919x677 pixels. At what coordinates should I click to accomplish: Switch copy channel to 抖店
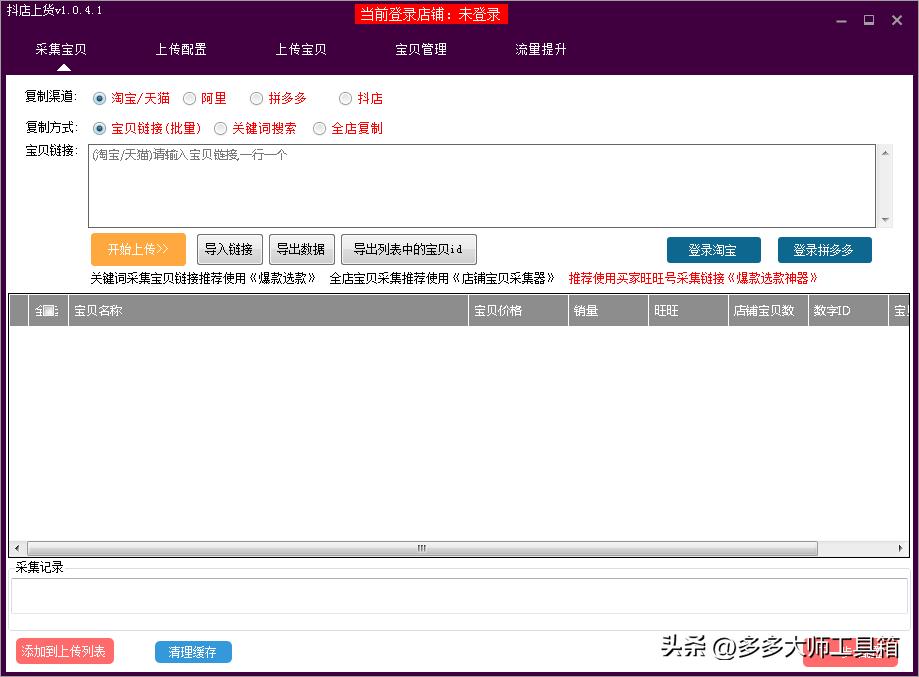345,98
